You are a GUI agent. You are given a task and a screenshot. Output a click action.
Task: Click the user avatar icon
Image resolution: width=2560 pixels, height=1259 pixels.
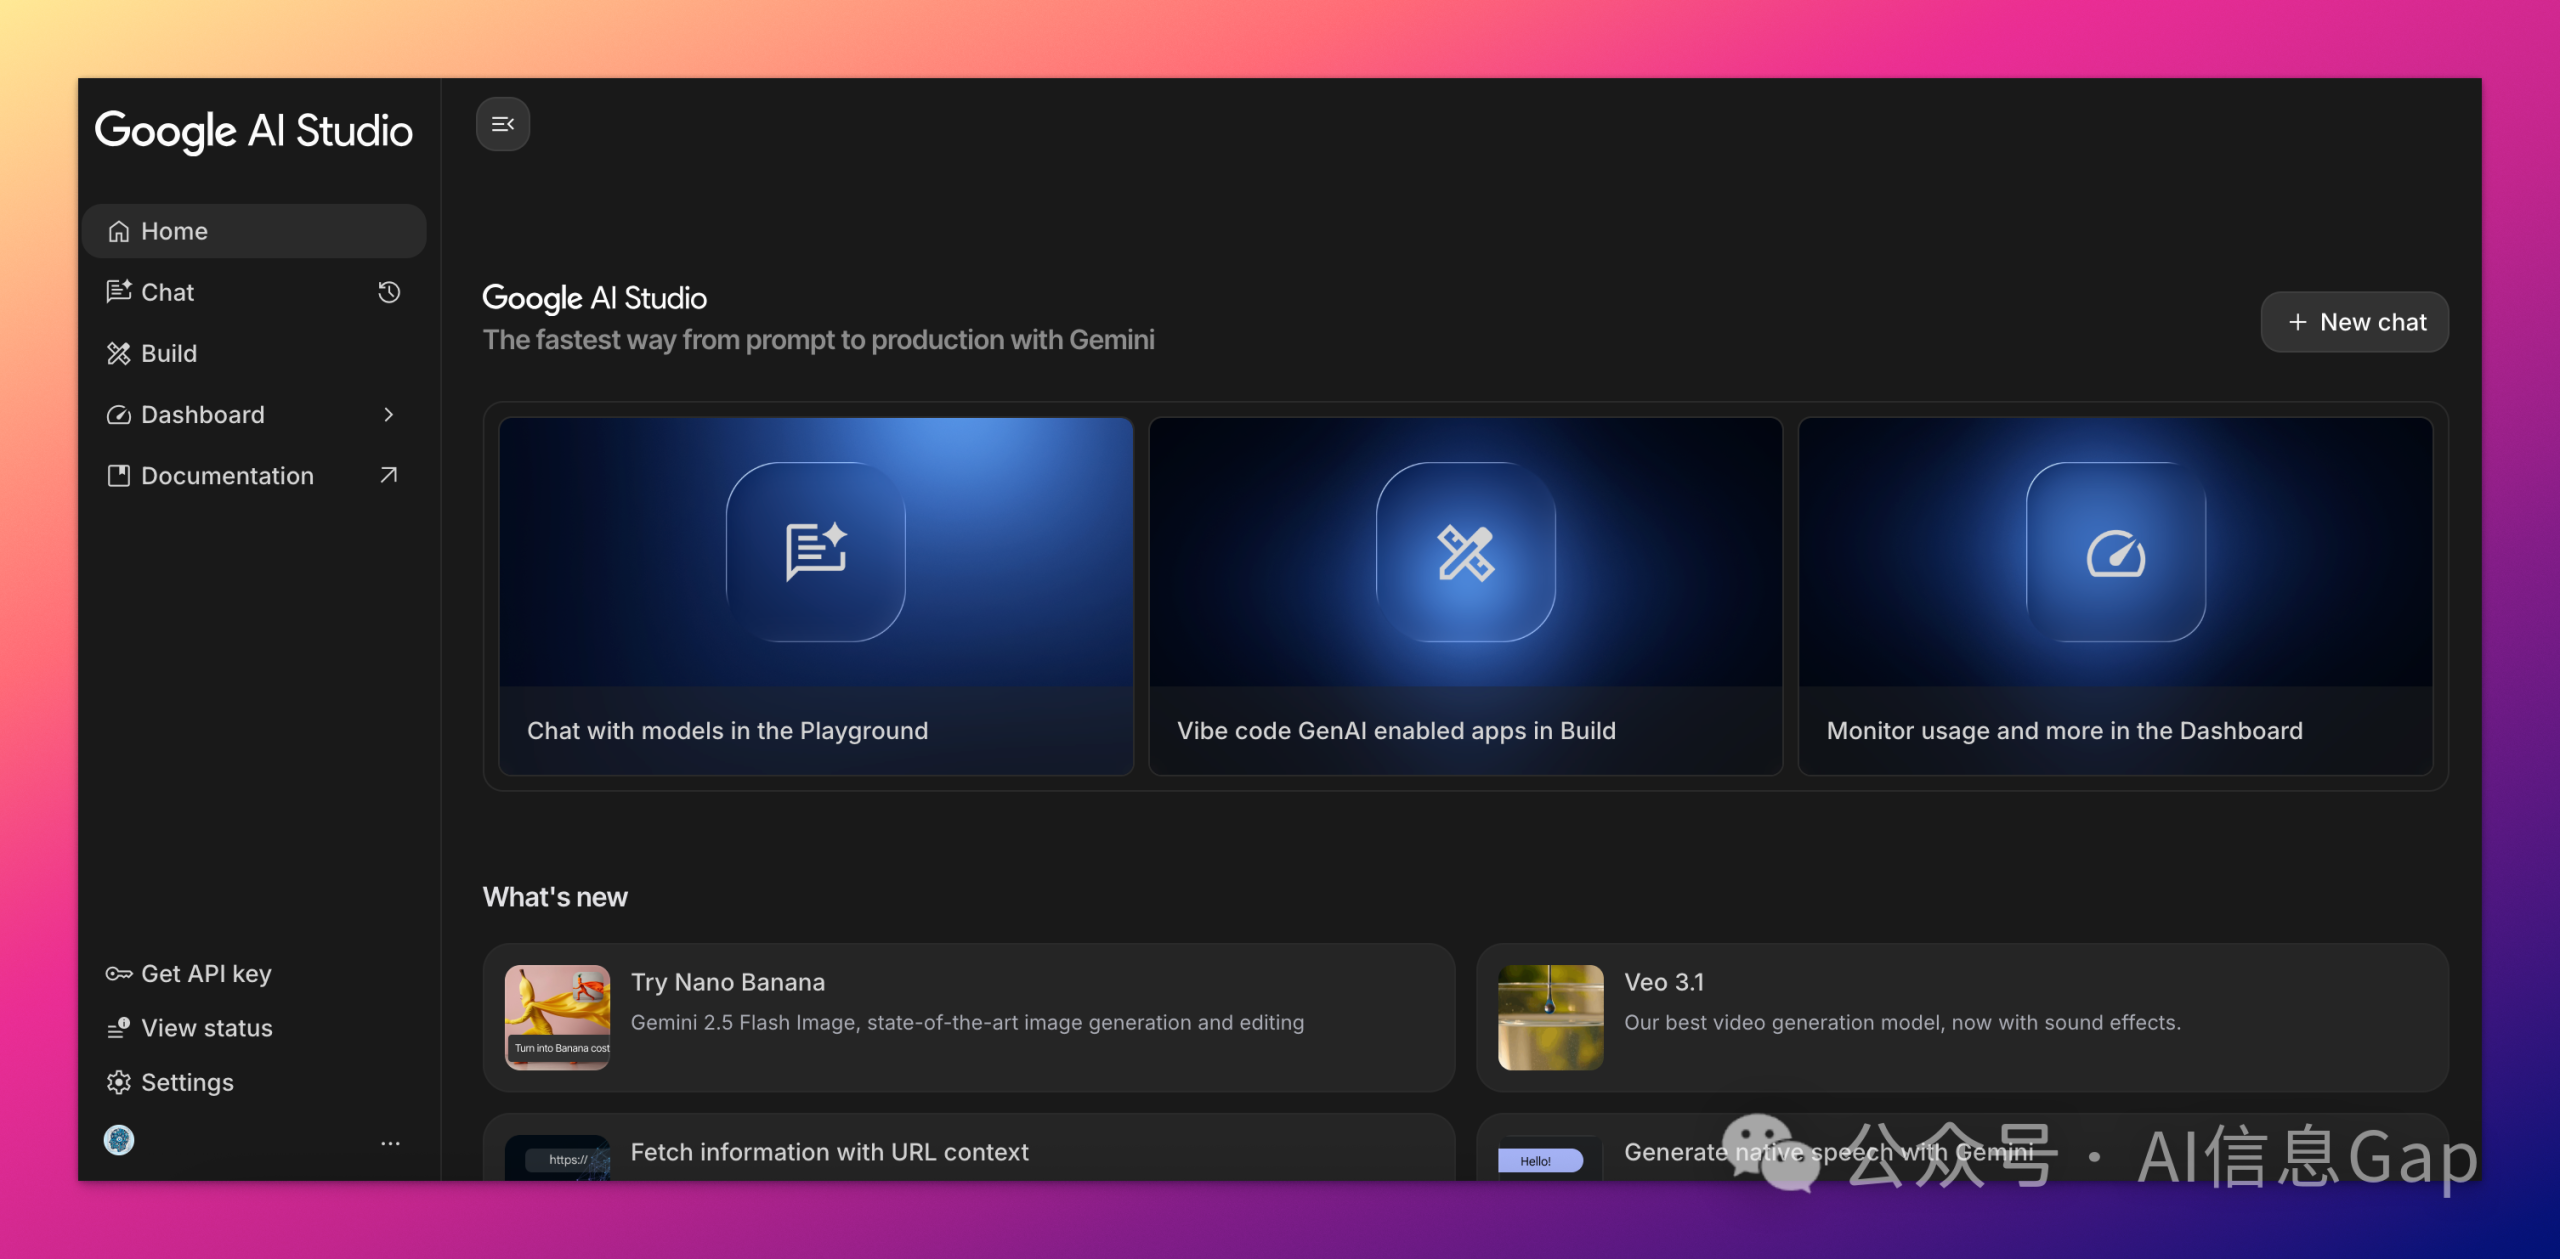point(119,1140)
